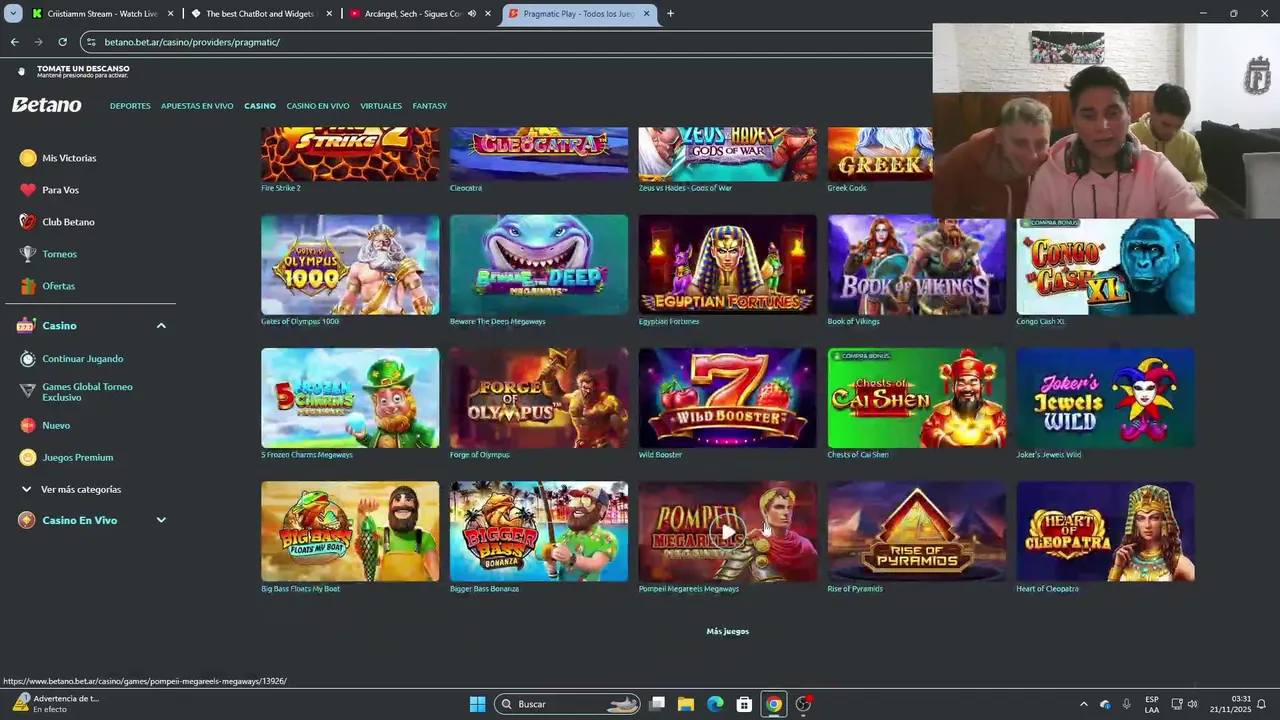Click the Torneos trophy icon
Image resolution: width=1280 pixels, height=720 pixels.
(x=28, y=254)
